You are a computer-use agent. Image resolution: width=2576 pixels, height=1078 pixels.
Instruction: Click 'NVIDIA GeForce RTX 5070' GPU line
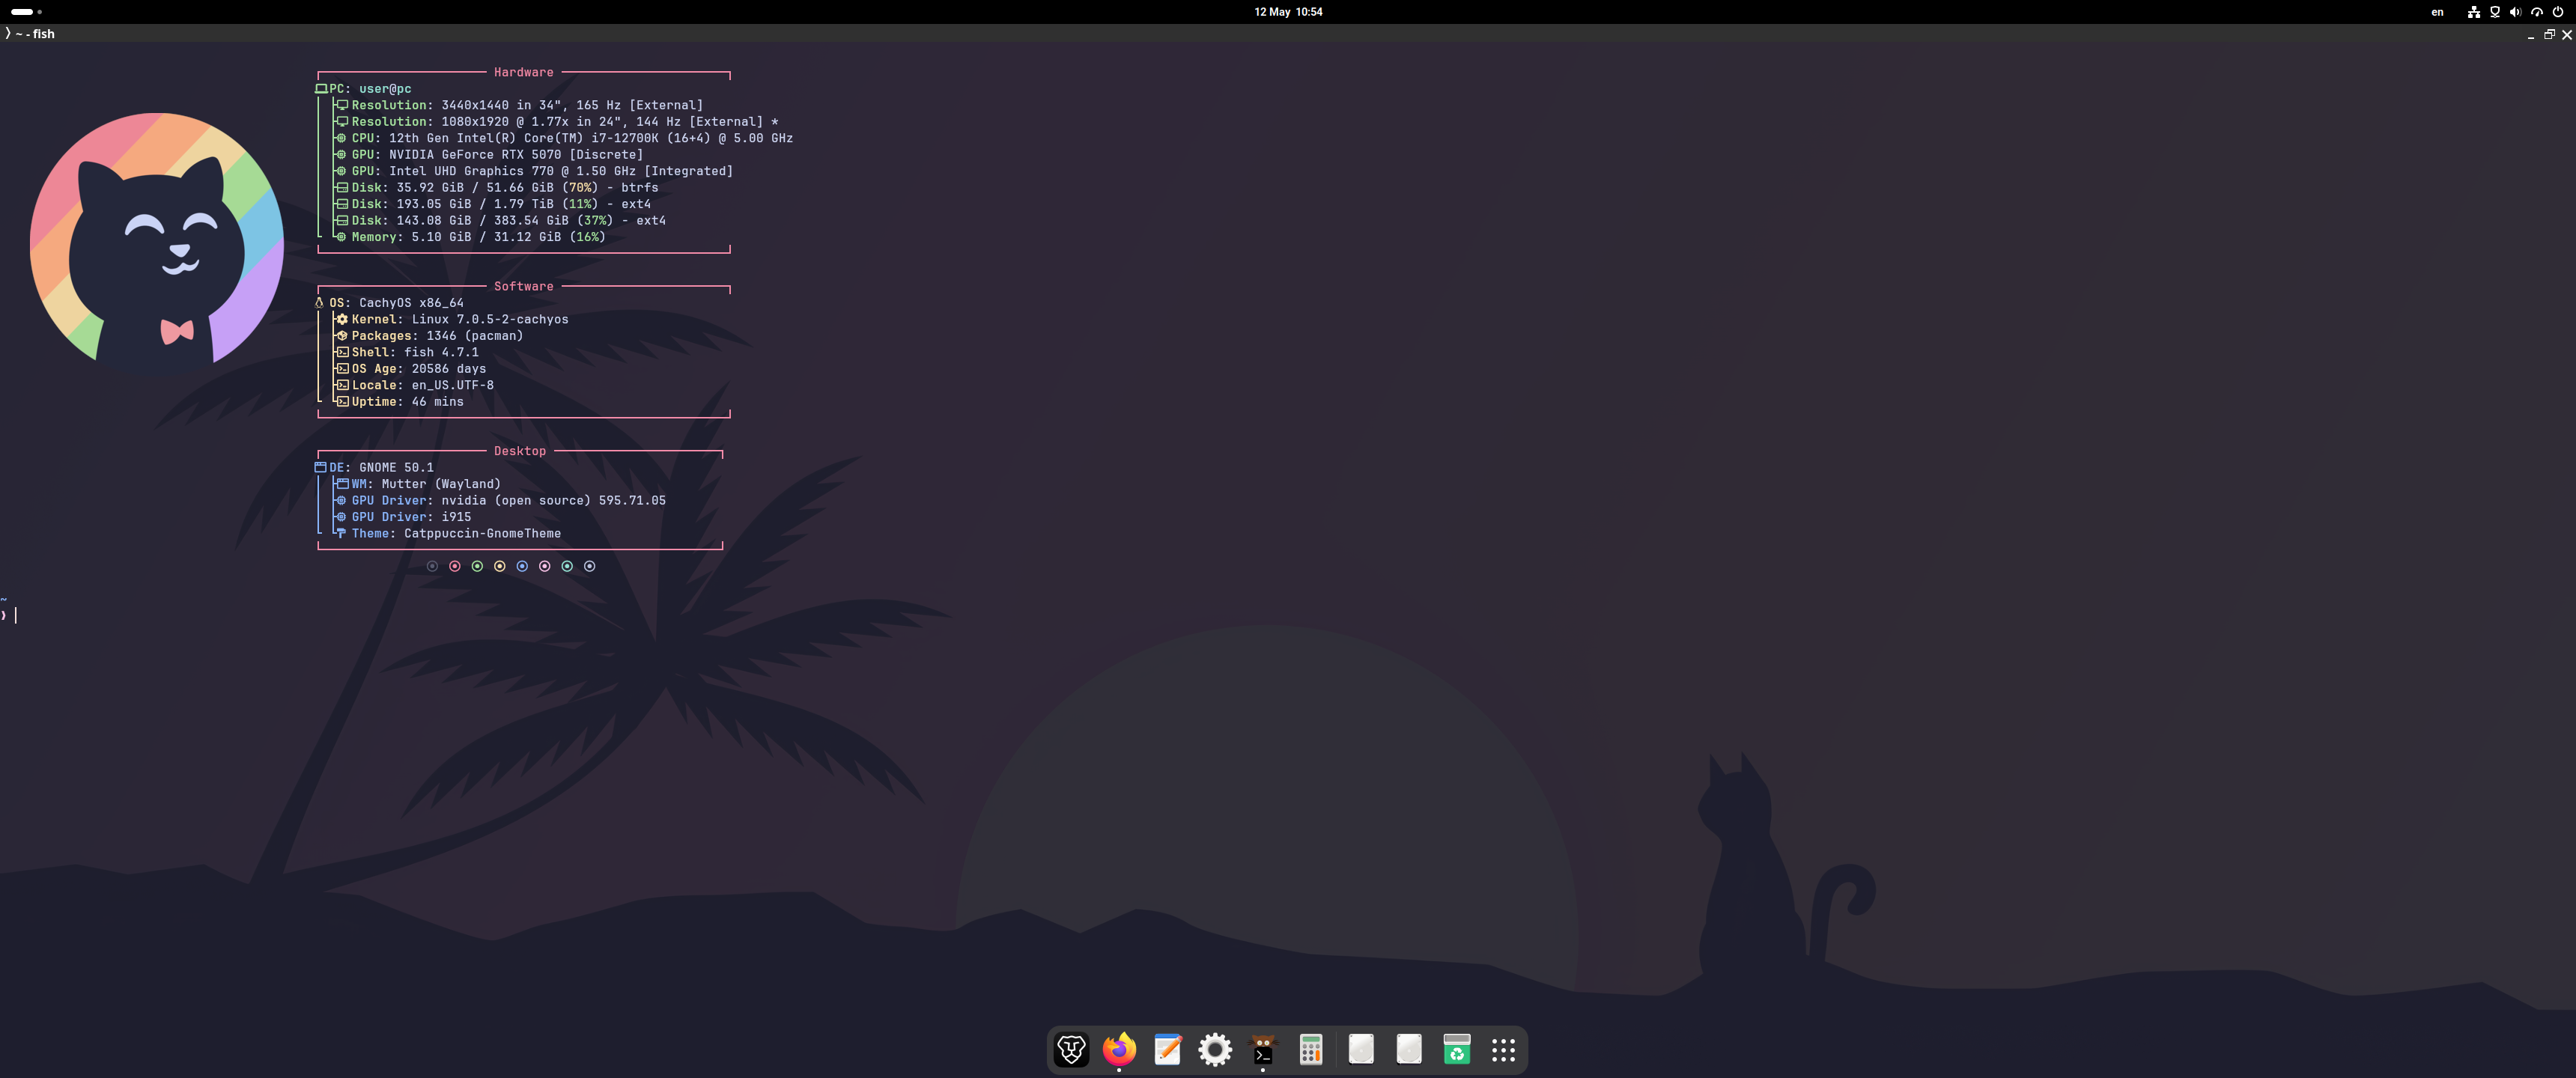tap(490, 155)
